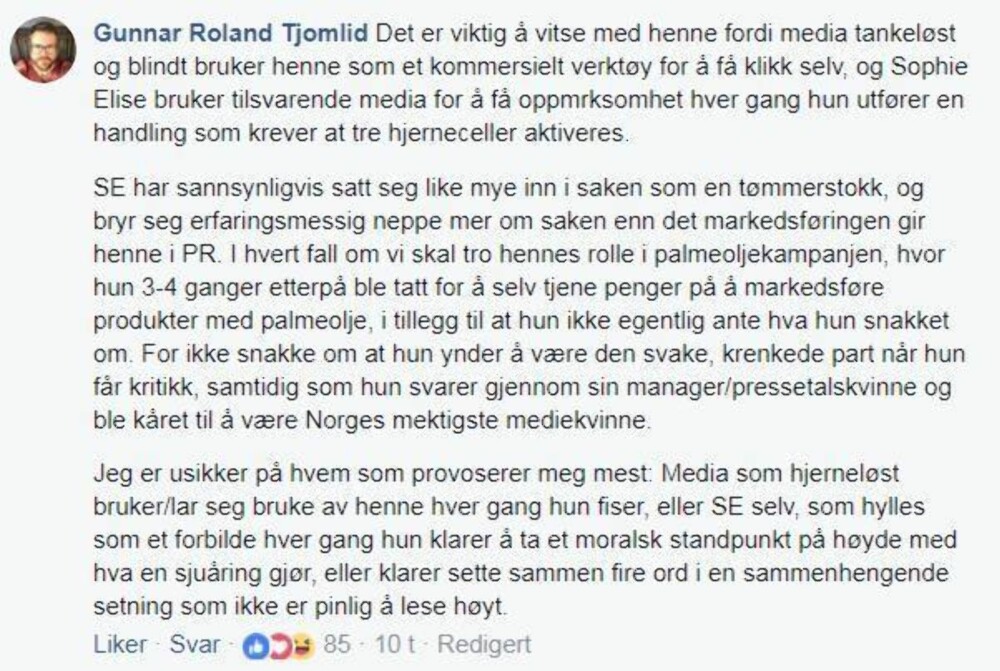
Task: Click the third paragraph starting 'Jeg er usikker'
Action: [x=526, y=540]
